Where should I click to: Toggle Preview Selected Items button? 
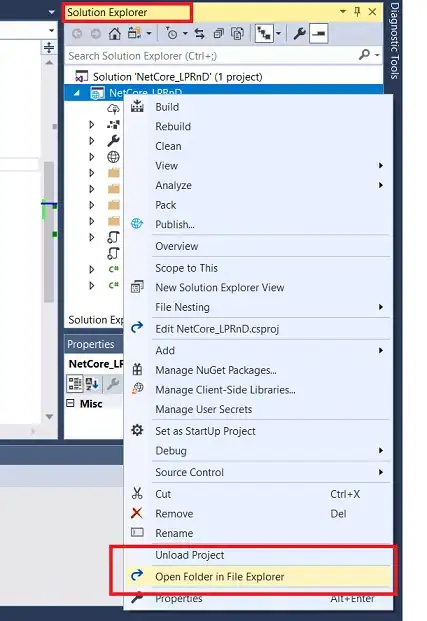pyautogui.click(x=318, y=34)
